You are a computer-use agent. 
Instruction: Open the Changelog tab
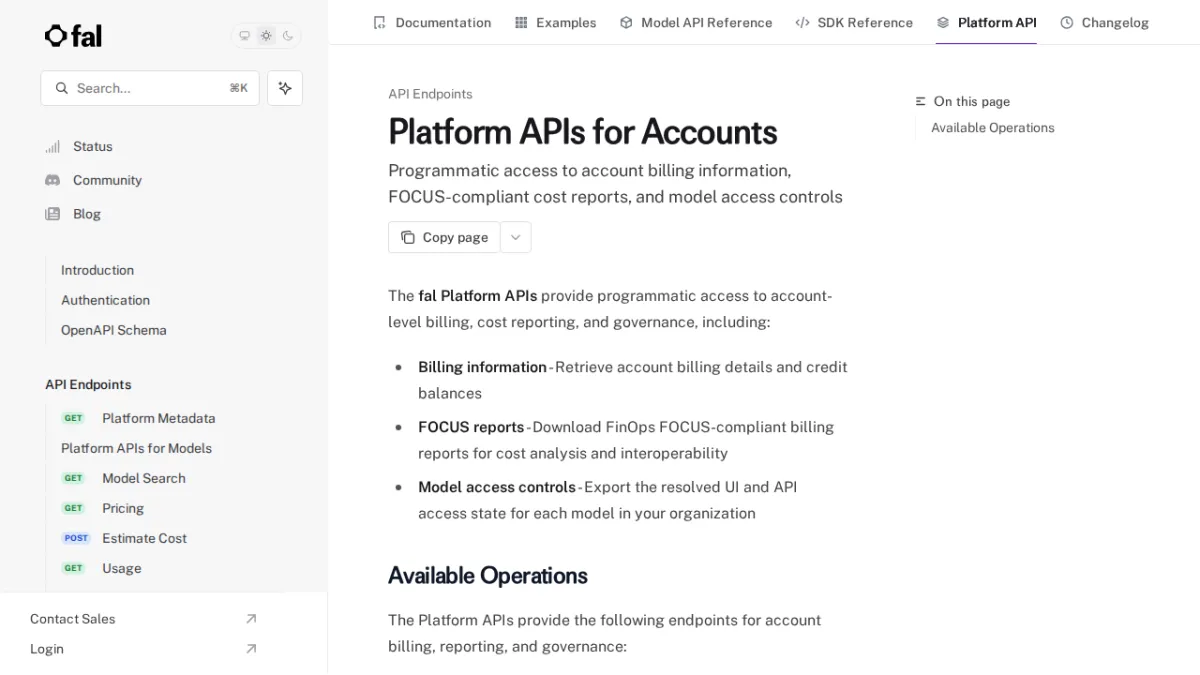(x=1104, y=22)
